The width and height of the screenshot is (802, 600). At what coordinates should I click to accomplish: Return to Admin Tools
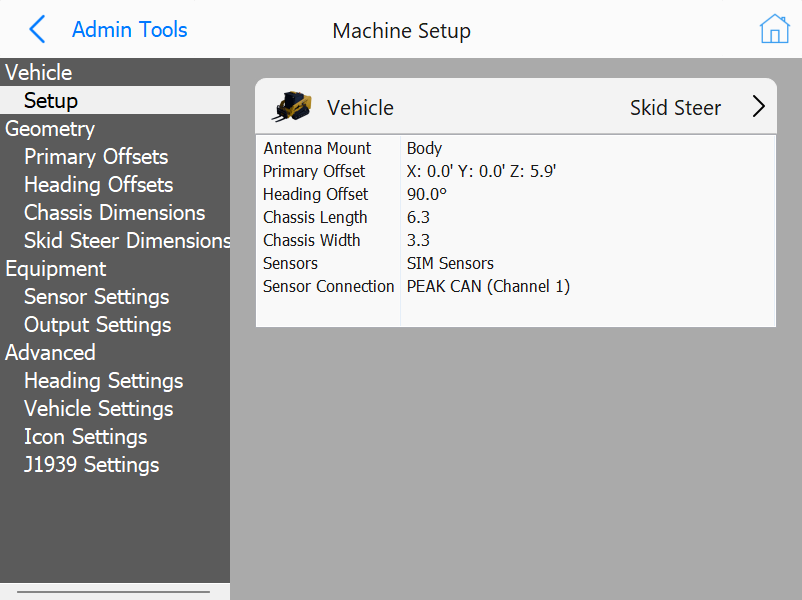pos(129,30)
